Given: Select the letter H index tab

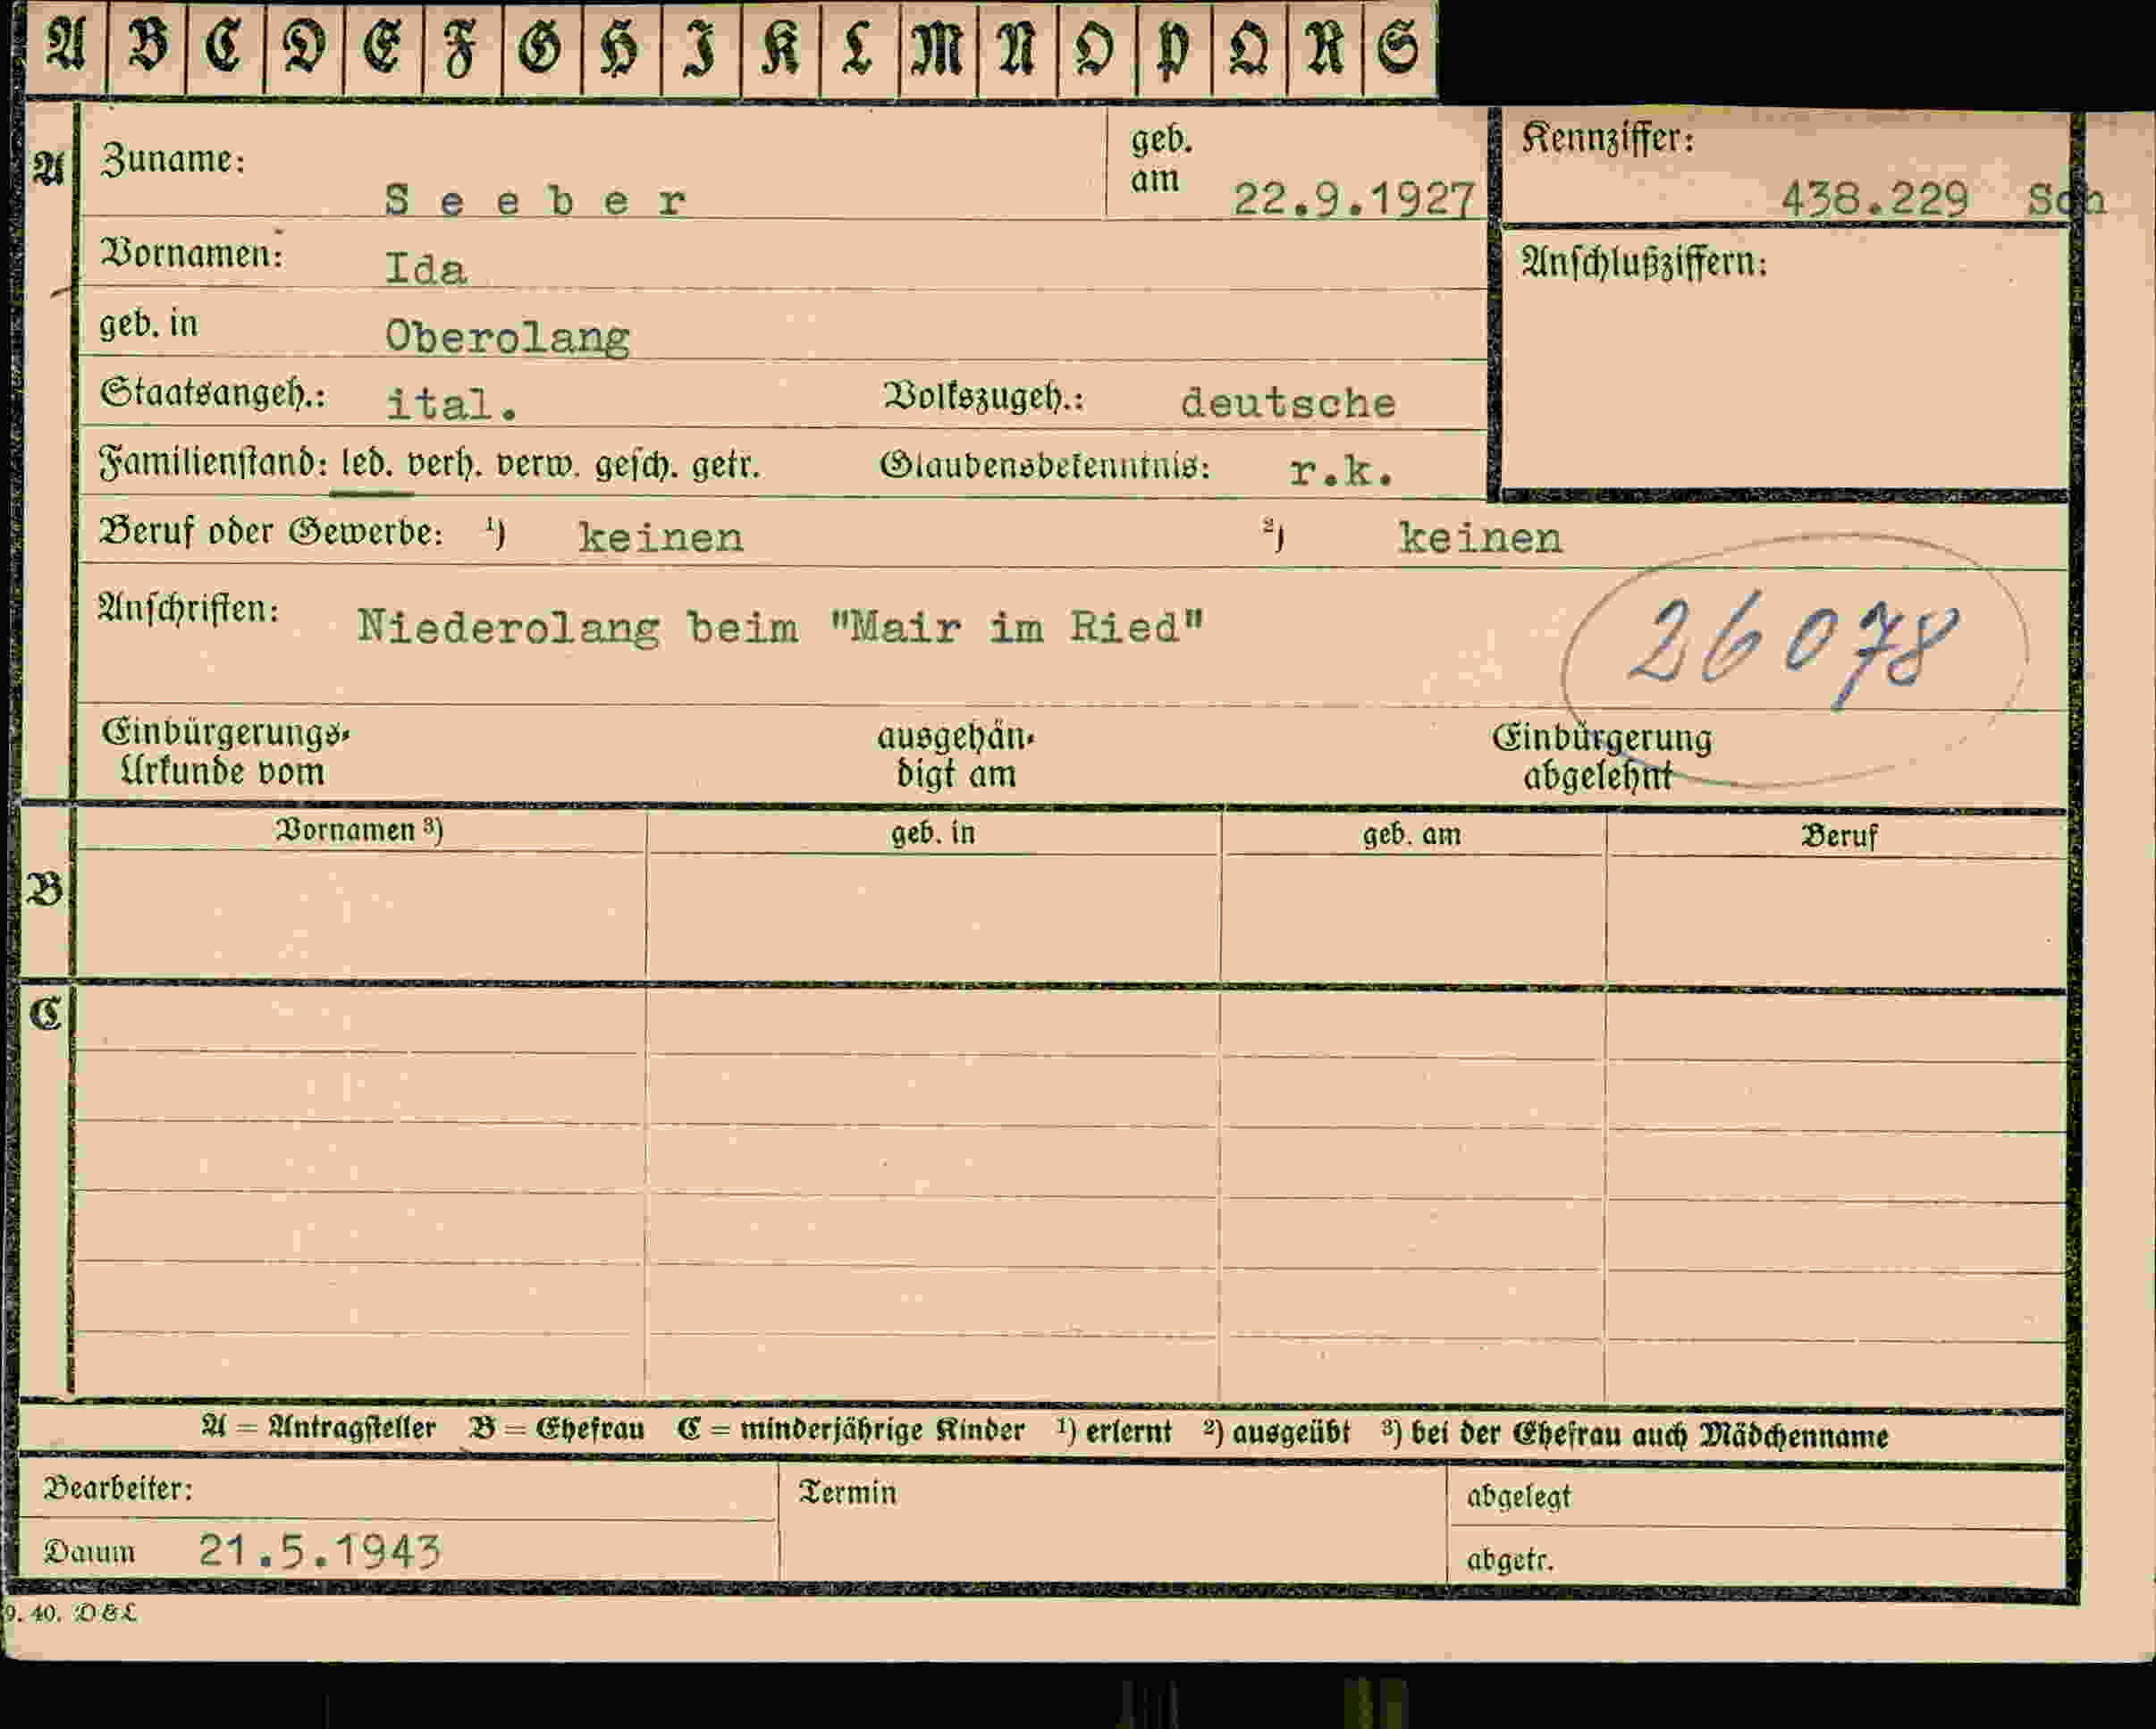Looking at the screenshot, I should click(x=621, y=47).
